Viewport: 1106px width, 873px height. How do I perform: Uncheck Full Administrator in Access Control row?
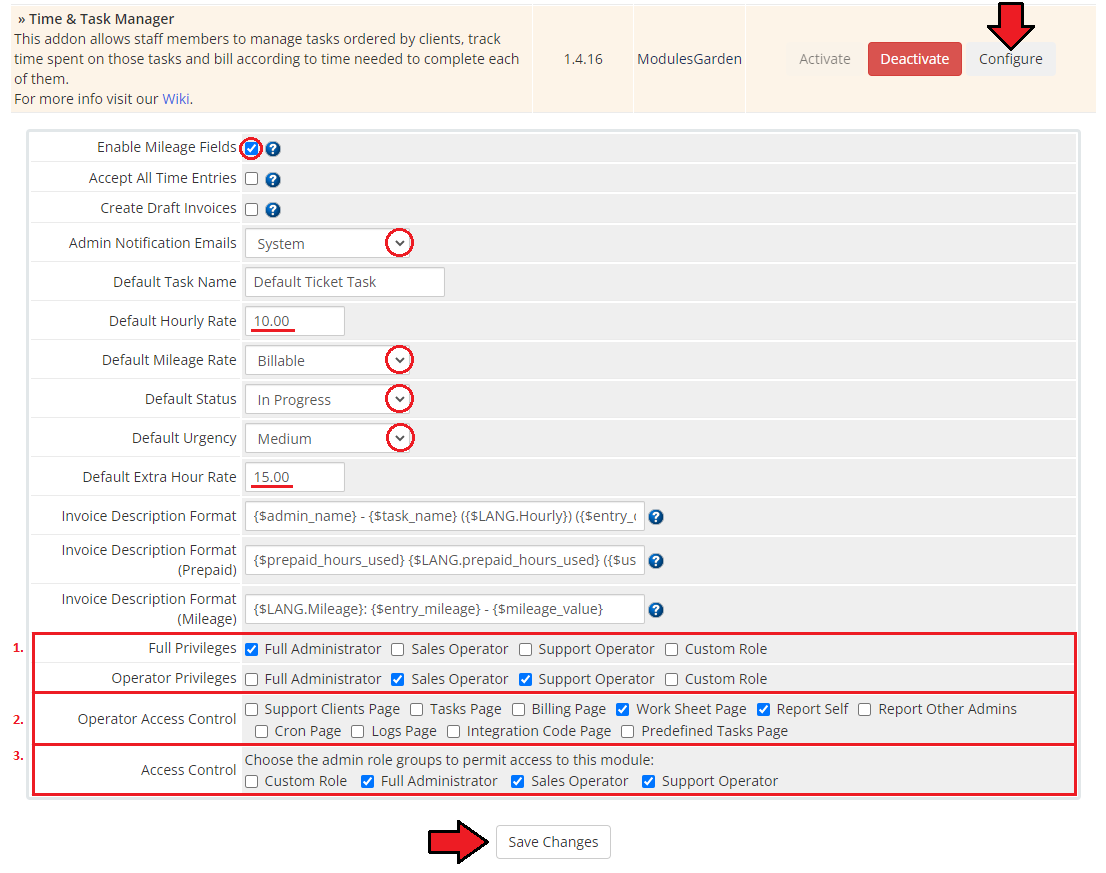coord(367,781)
